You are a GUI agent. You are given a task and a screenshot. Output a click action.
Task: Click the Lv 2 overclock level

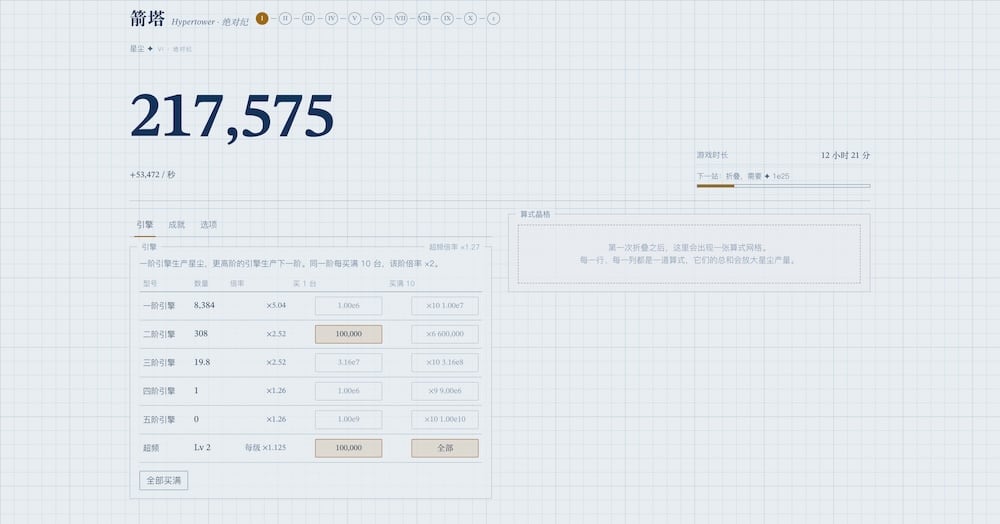coord(202,448)
